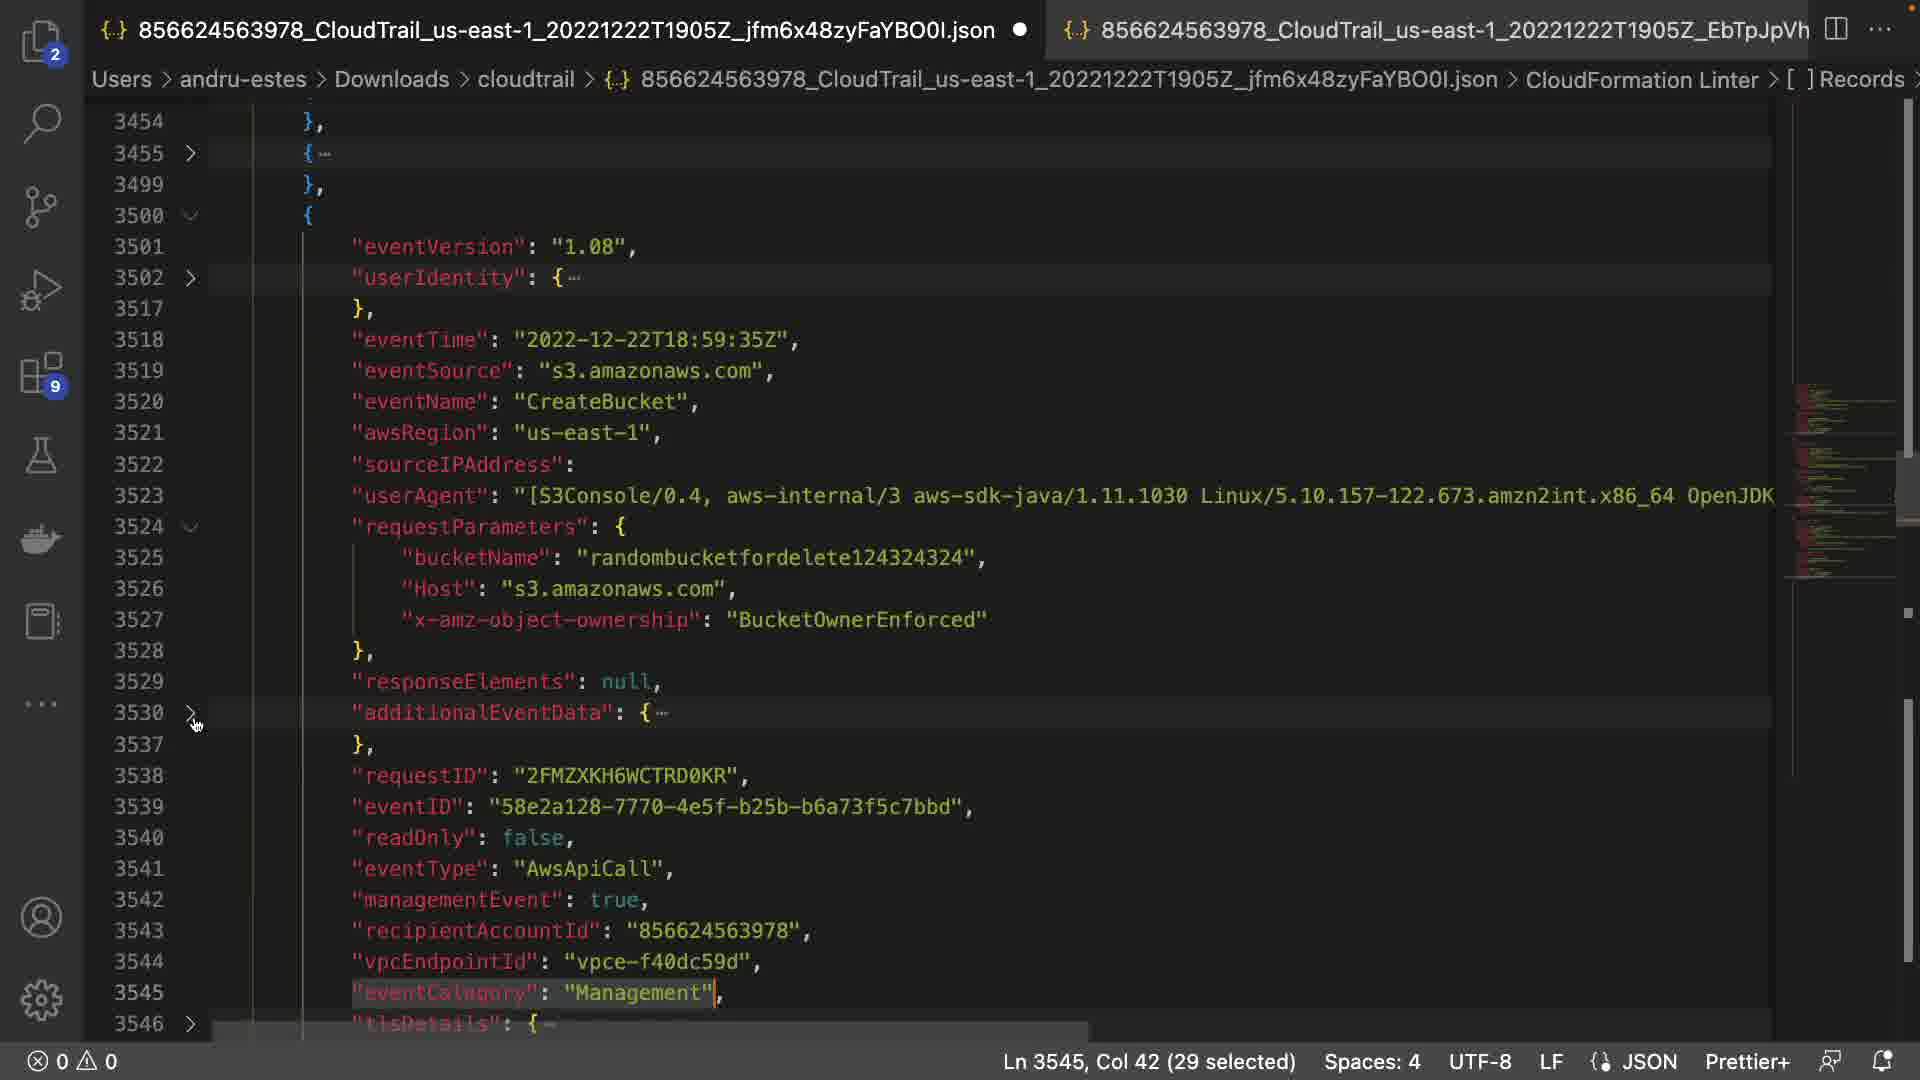Open the Accounts menu icon
Screen dimensions: 1920x1080
pyautogui.click(x=42, y=917)
